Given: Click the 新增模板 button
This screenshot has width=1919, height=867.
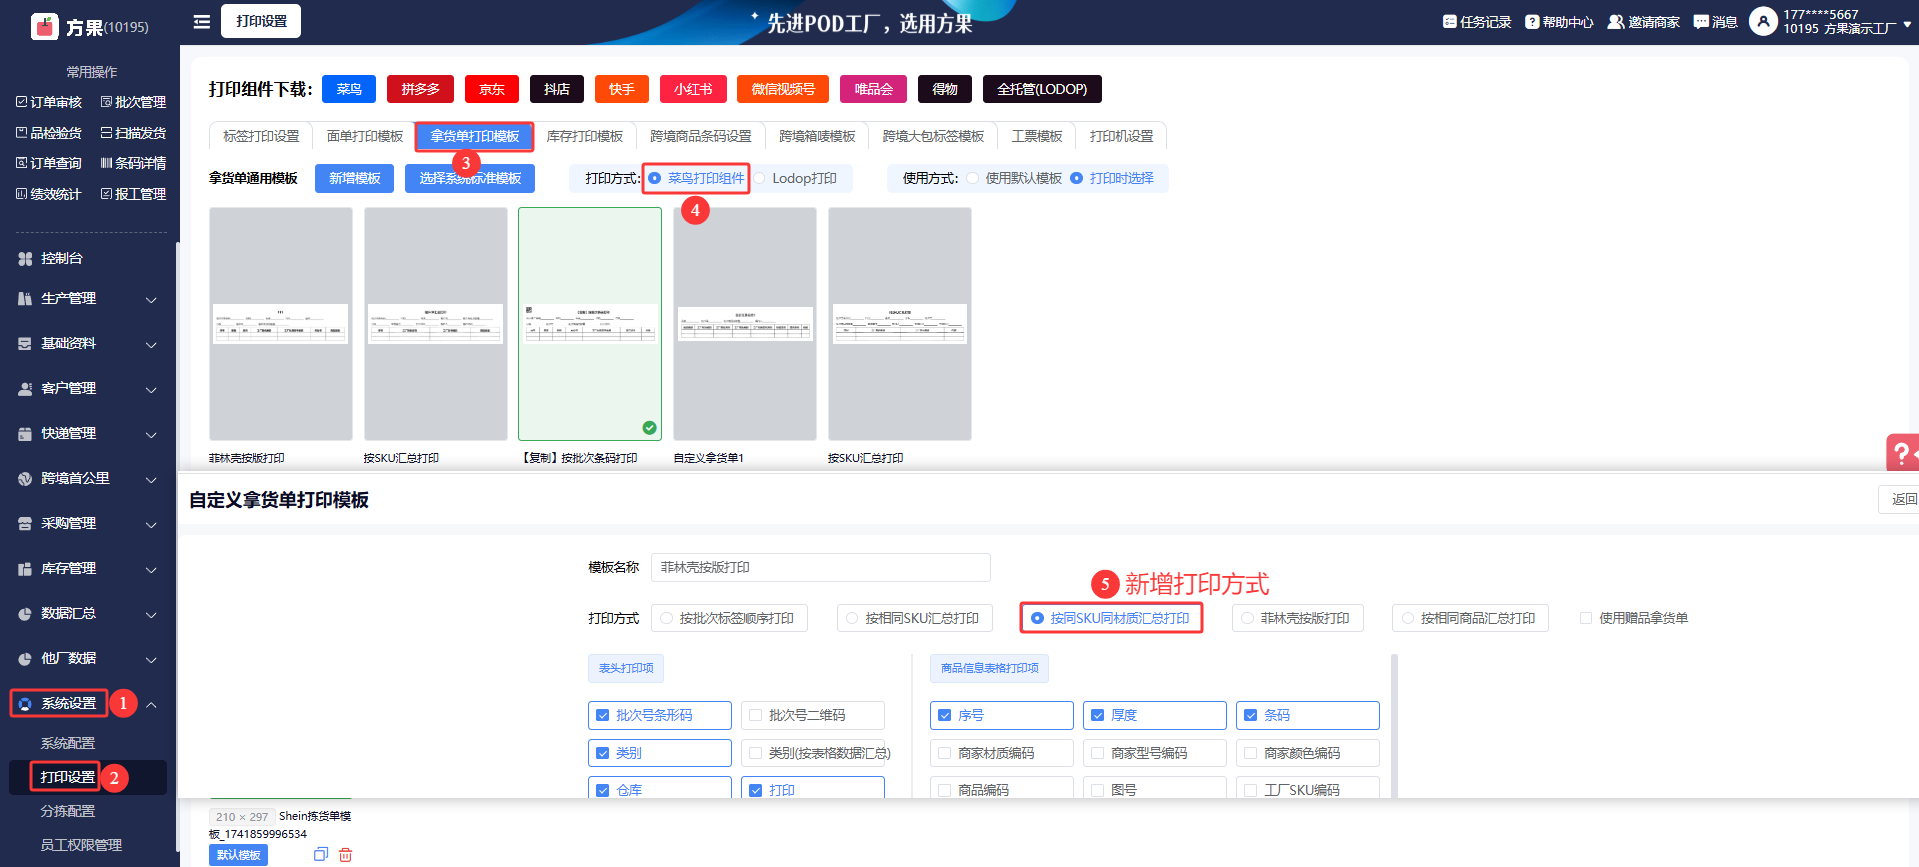Looking at the screenshot, I should pyautogui.click(x=355, y=179).
